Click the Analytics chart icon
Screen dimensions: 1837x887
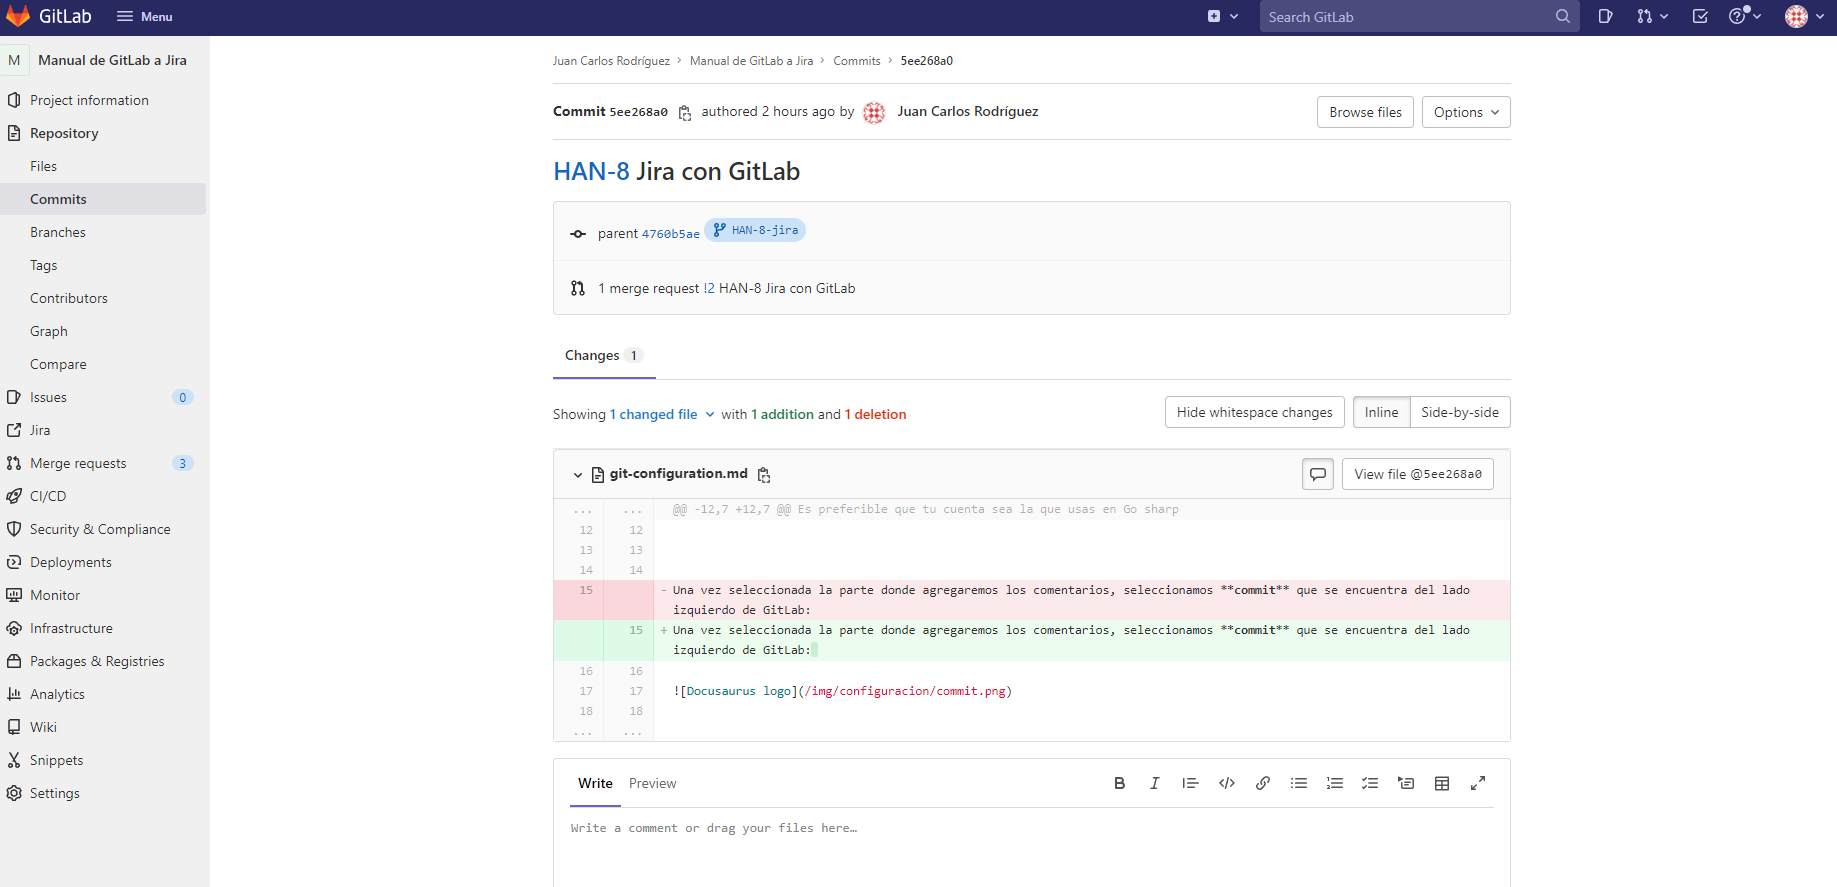tap(14, 694)
